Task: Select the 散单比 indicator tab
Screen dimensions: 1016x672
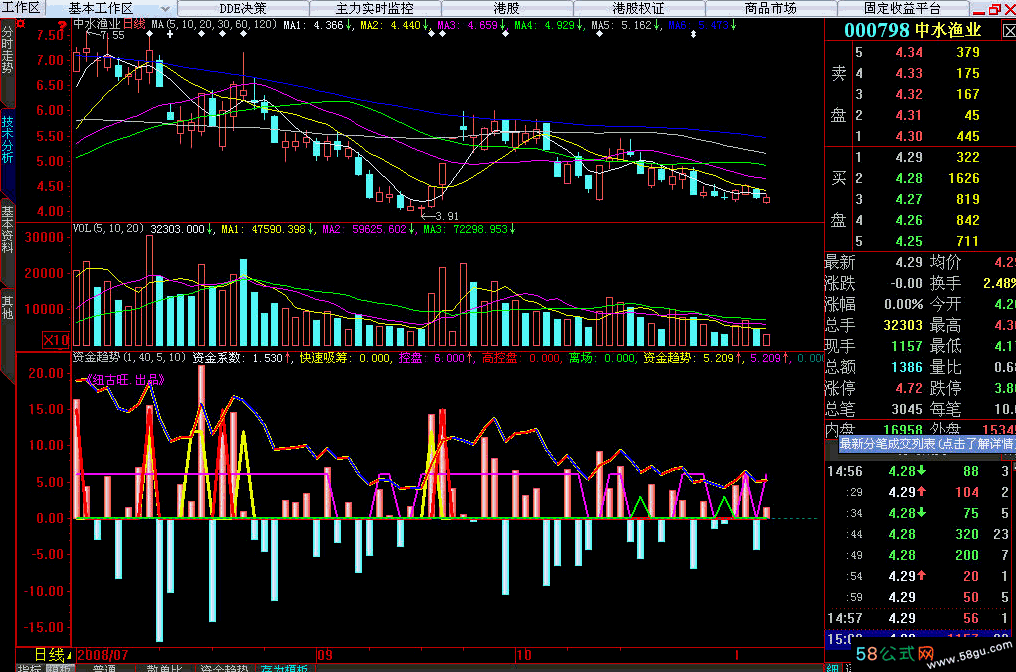Action: [164, 668]
